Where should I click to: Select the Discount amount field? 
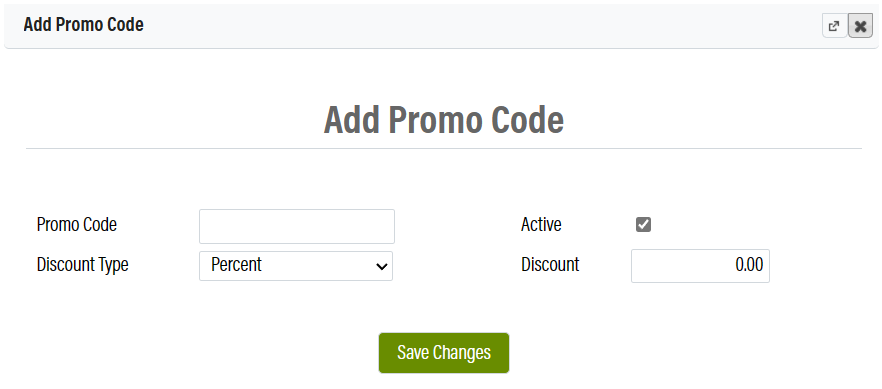pyautogui.click(x=700, y=265)
